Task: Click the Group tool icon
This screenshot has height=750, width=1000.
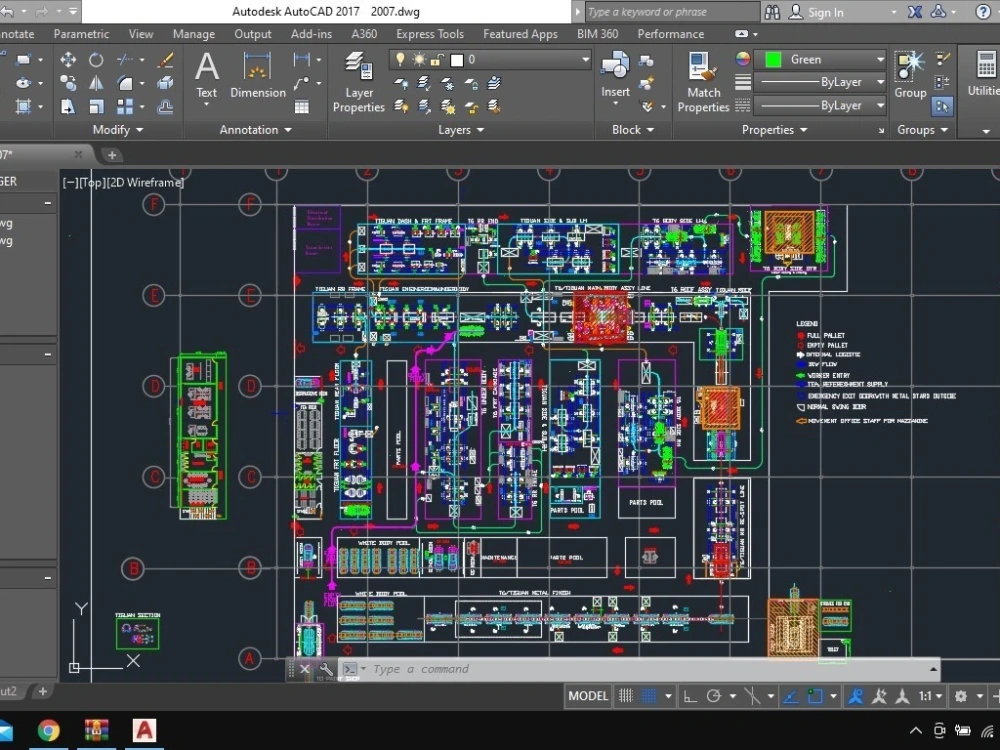Action: [x=910, y=74]
